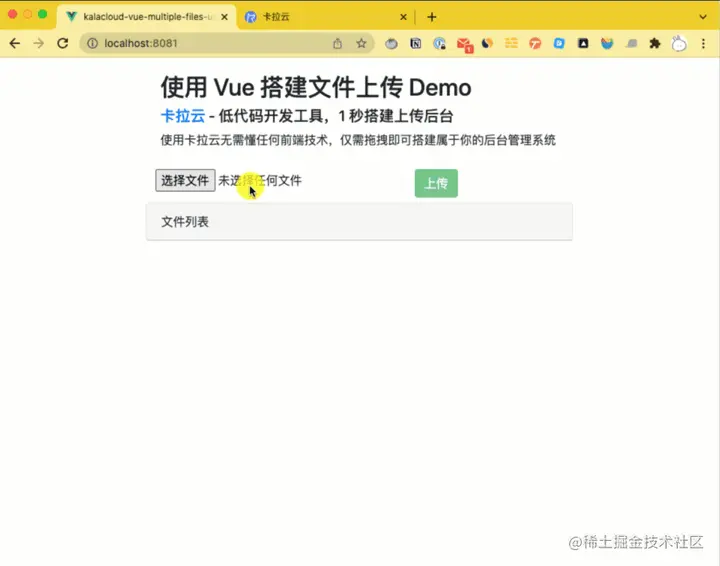The width and height of the screenshot is (720, 566).
Task: Open the orange round T extension icon
Action: pyautogui.click(x=535, y=44)
